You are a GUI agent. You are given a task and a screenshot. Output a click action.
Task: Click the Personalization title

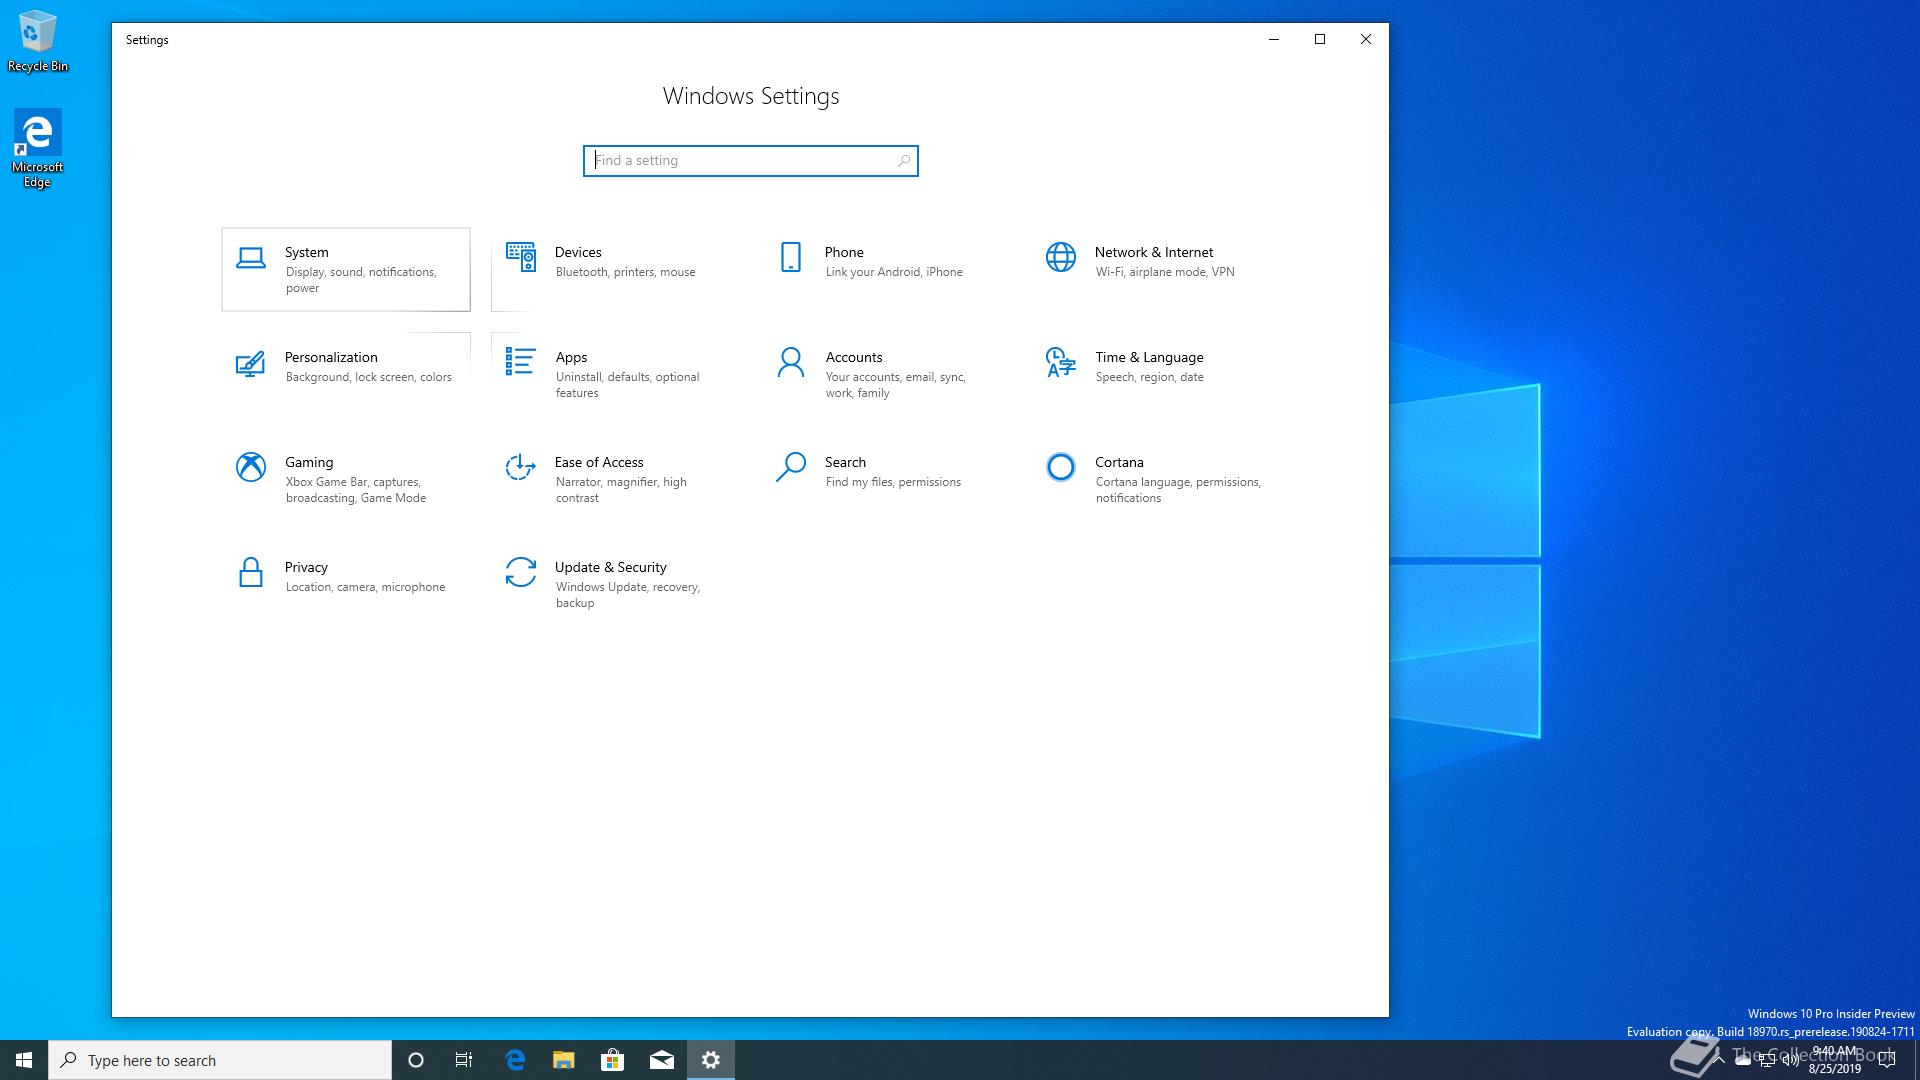tap(331, 357)
